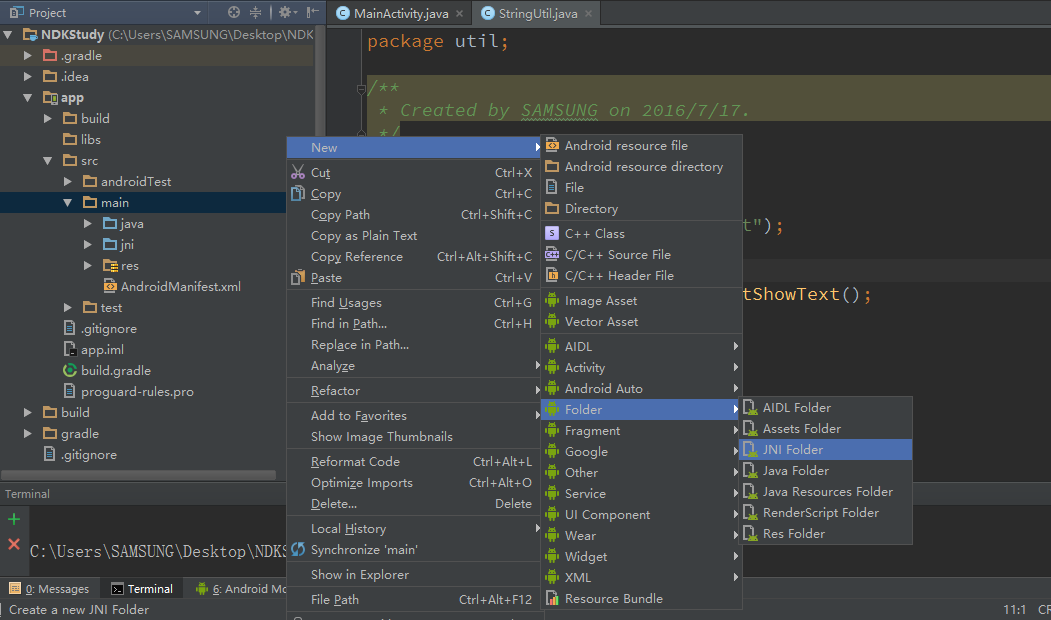Image resolution: width=1051 pixels, height=620 pixels.
Task: Choose Local History submenu
Action: tap(414, 529)
